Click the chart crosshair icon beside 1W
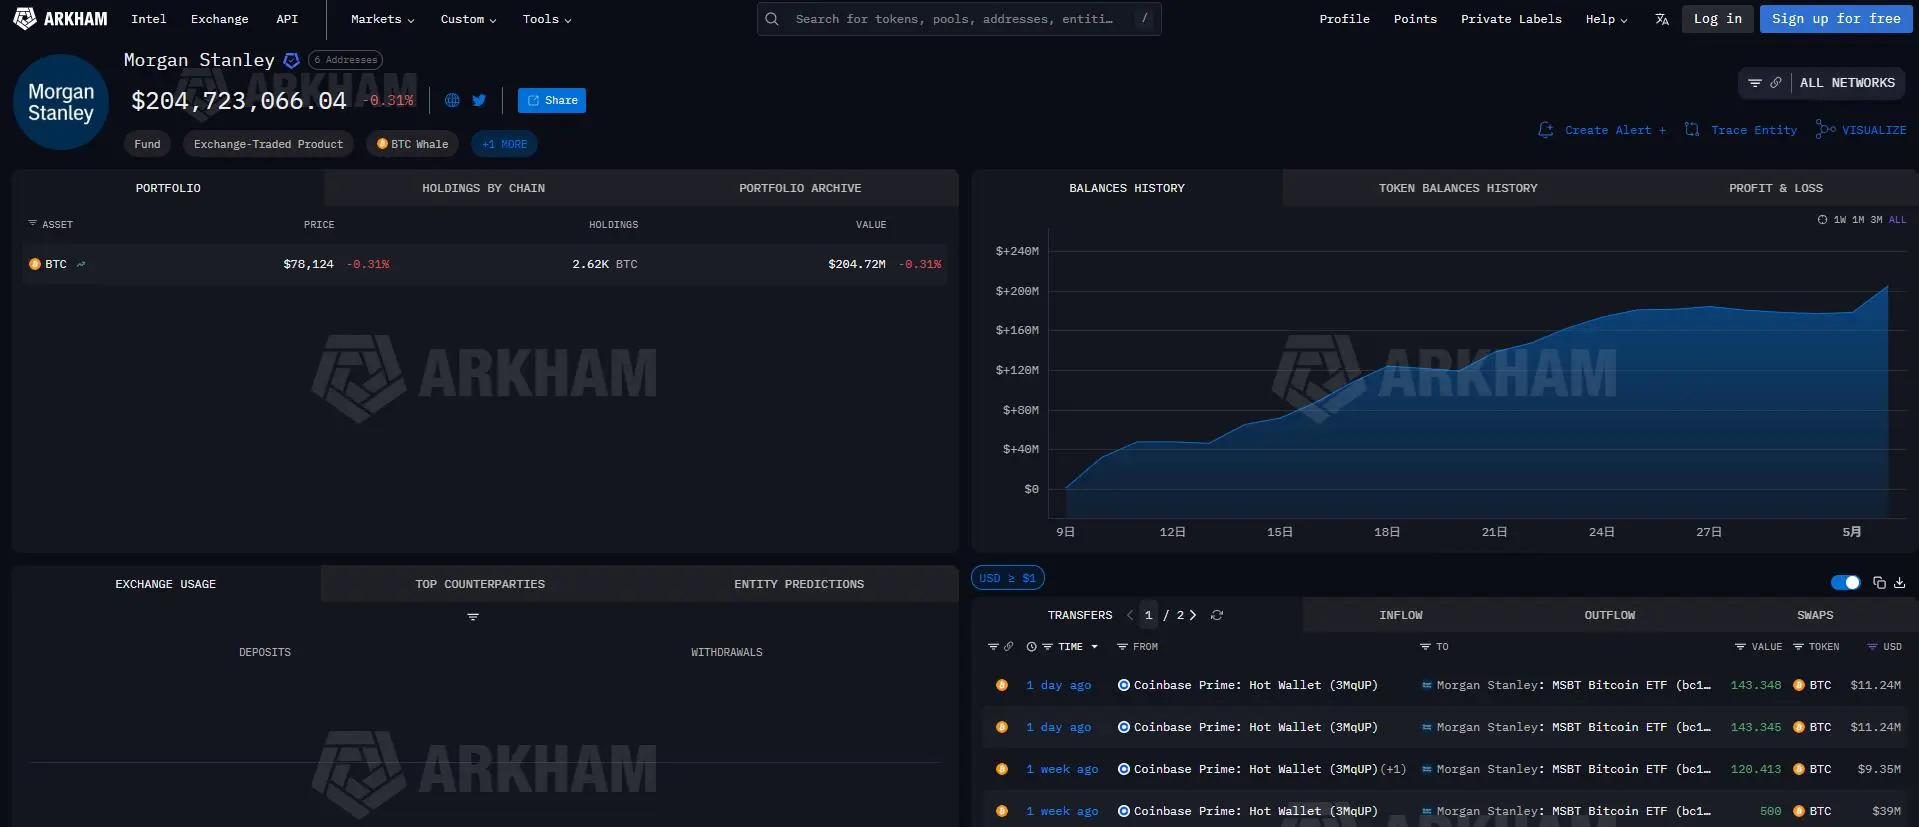1919x827 pixels. point(1822,220)
